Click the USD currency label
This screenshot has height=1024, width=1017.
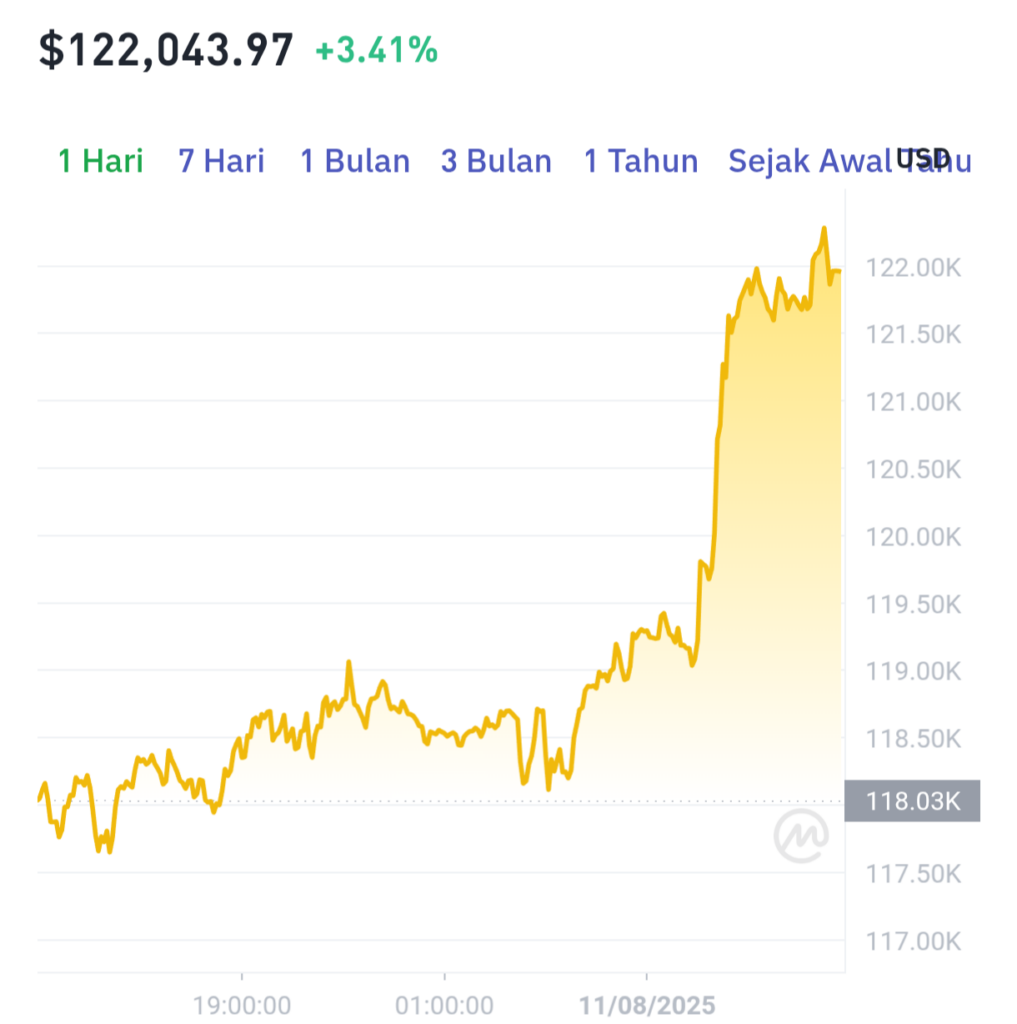pos(923,158)
